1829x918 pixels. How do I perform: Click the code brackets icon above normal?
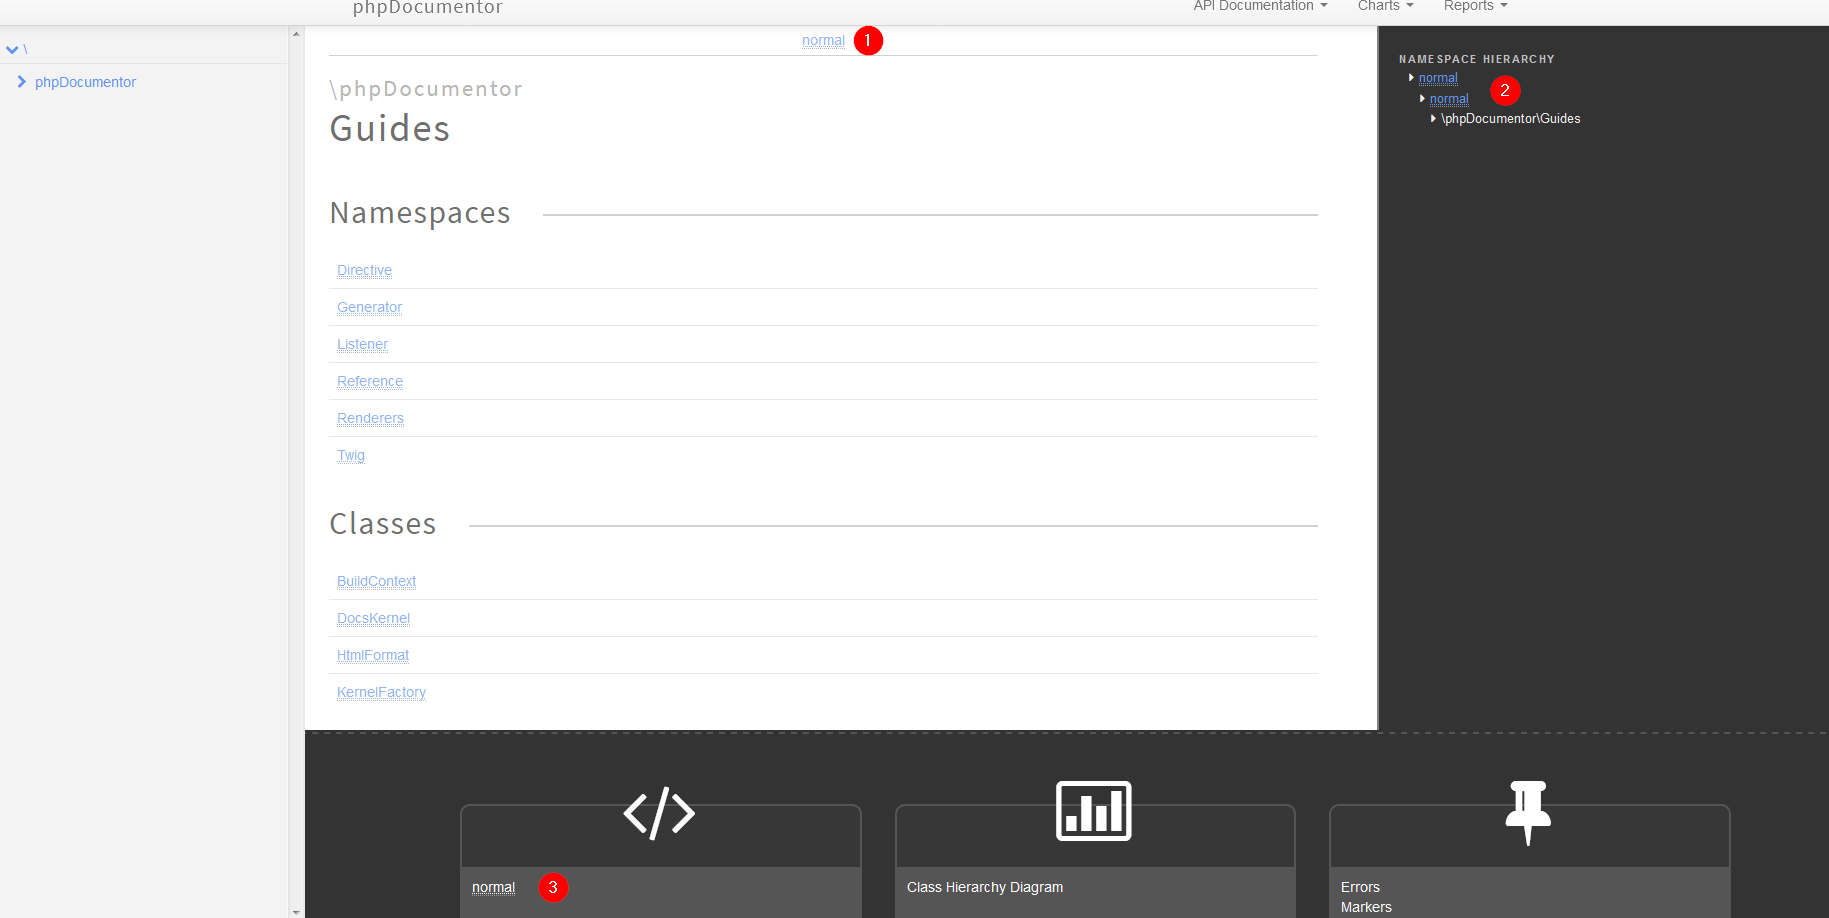[660, 813]
